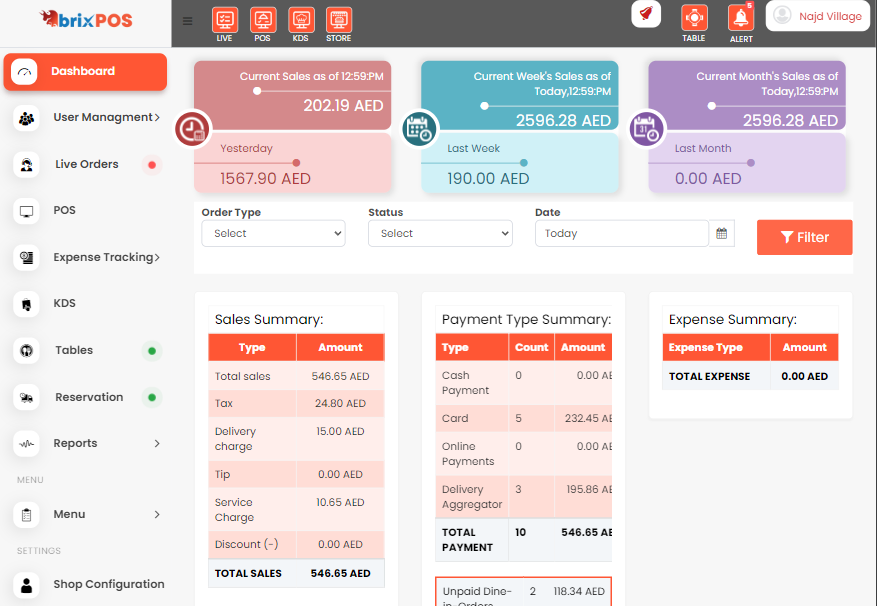Image resolution: width=877 pixels, height=606 pixels.
Task: Open the Status select dropdown
Action: point(440,234)
